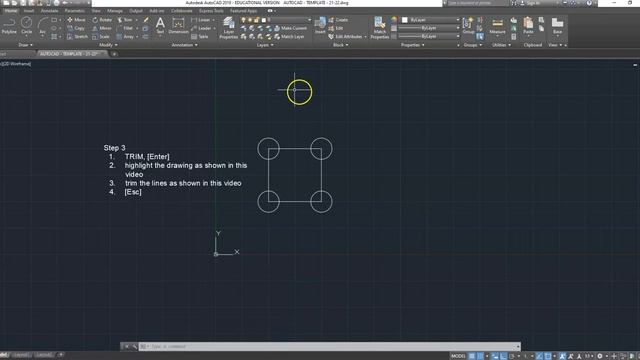Switch to the Parametric ribbon tab
This screenshot has width=640, height=360.
[75, 11]
